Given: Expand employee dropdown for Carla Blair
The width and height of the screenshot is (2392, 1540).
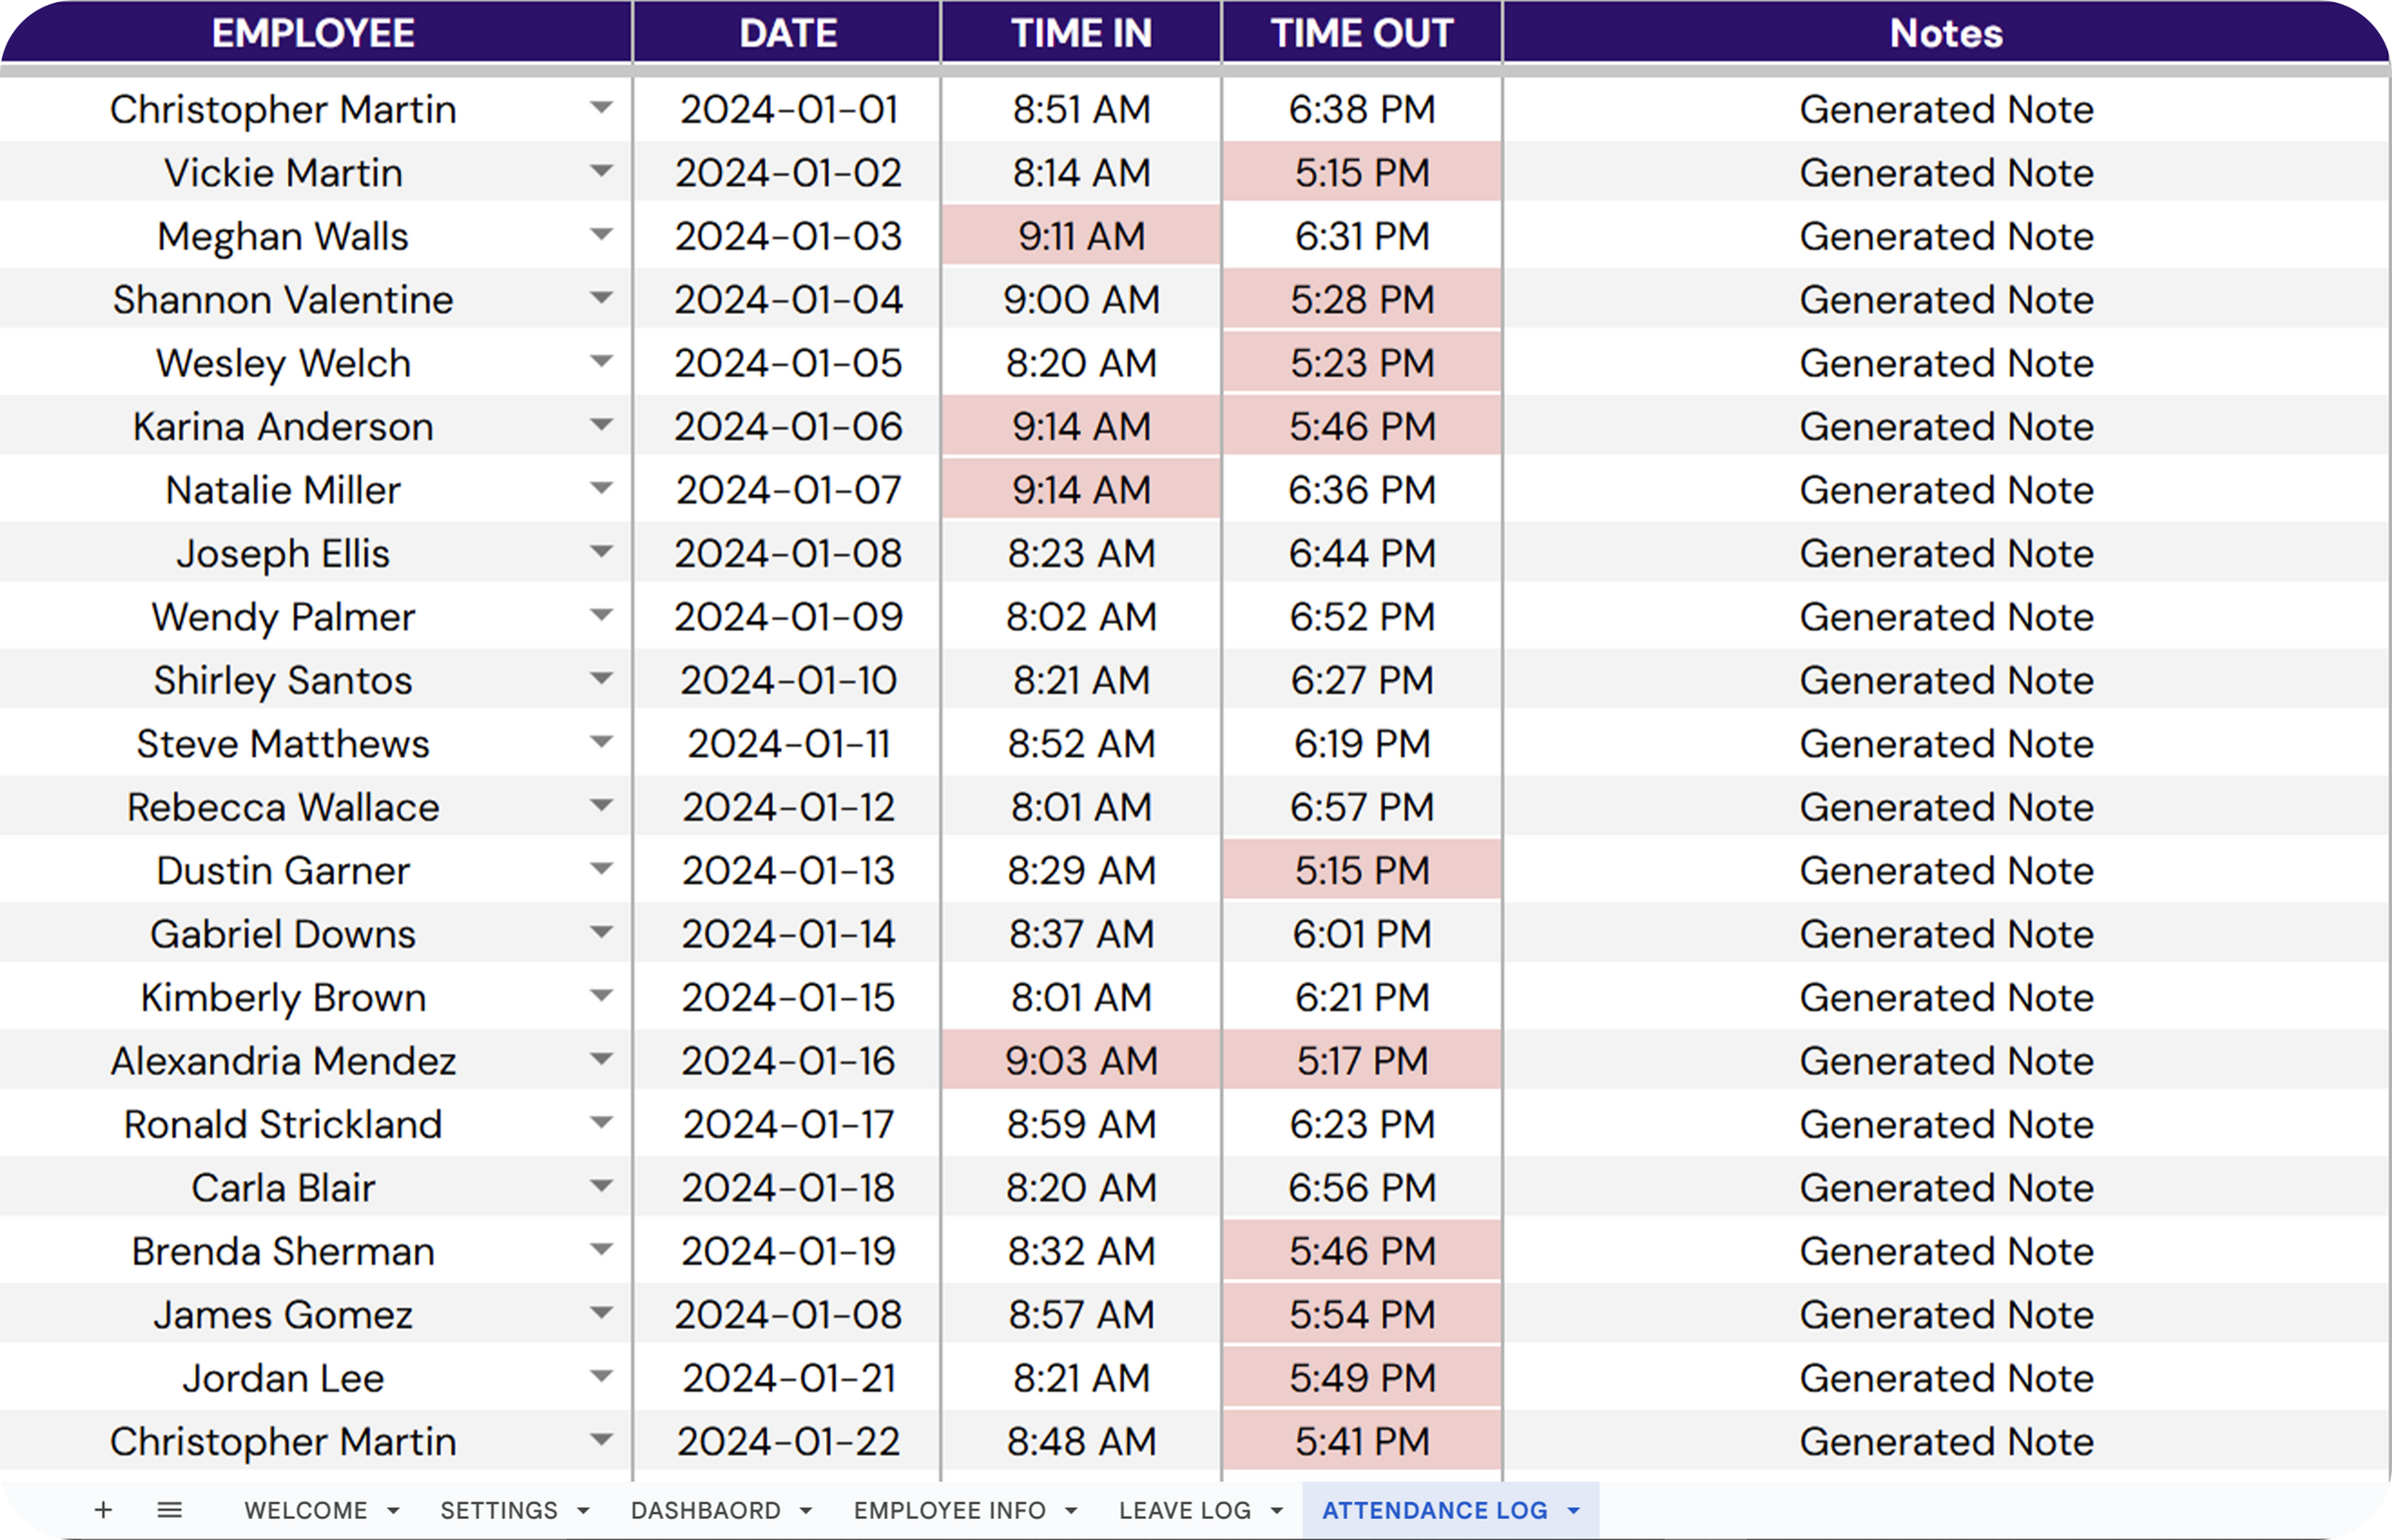Looking at the screenshot, I should coord(601,1187).
